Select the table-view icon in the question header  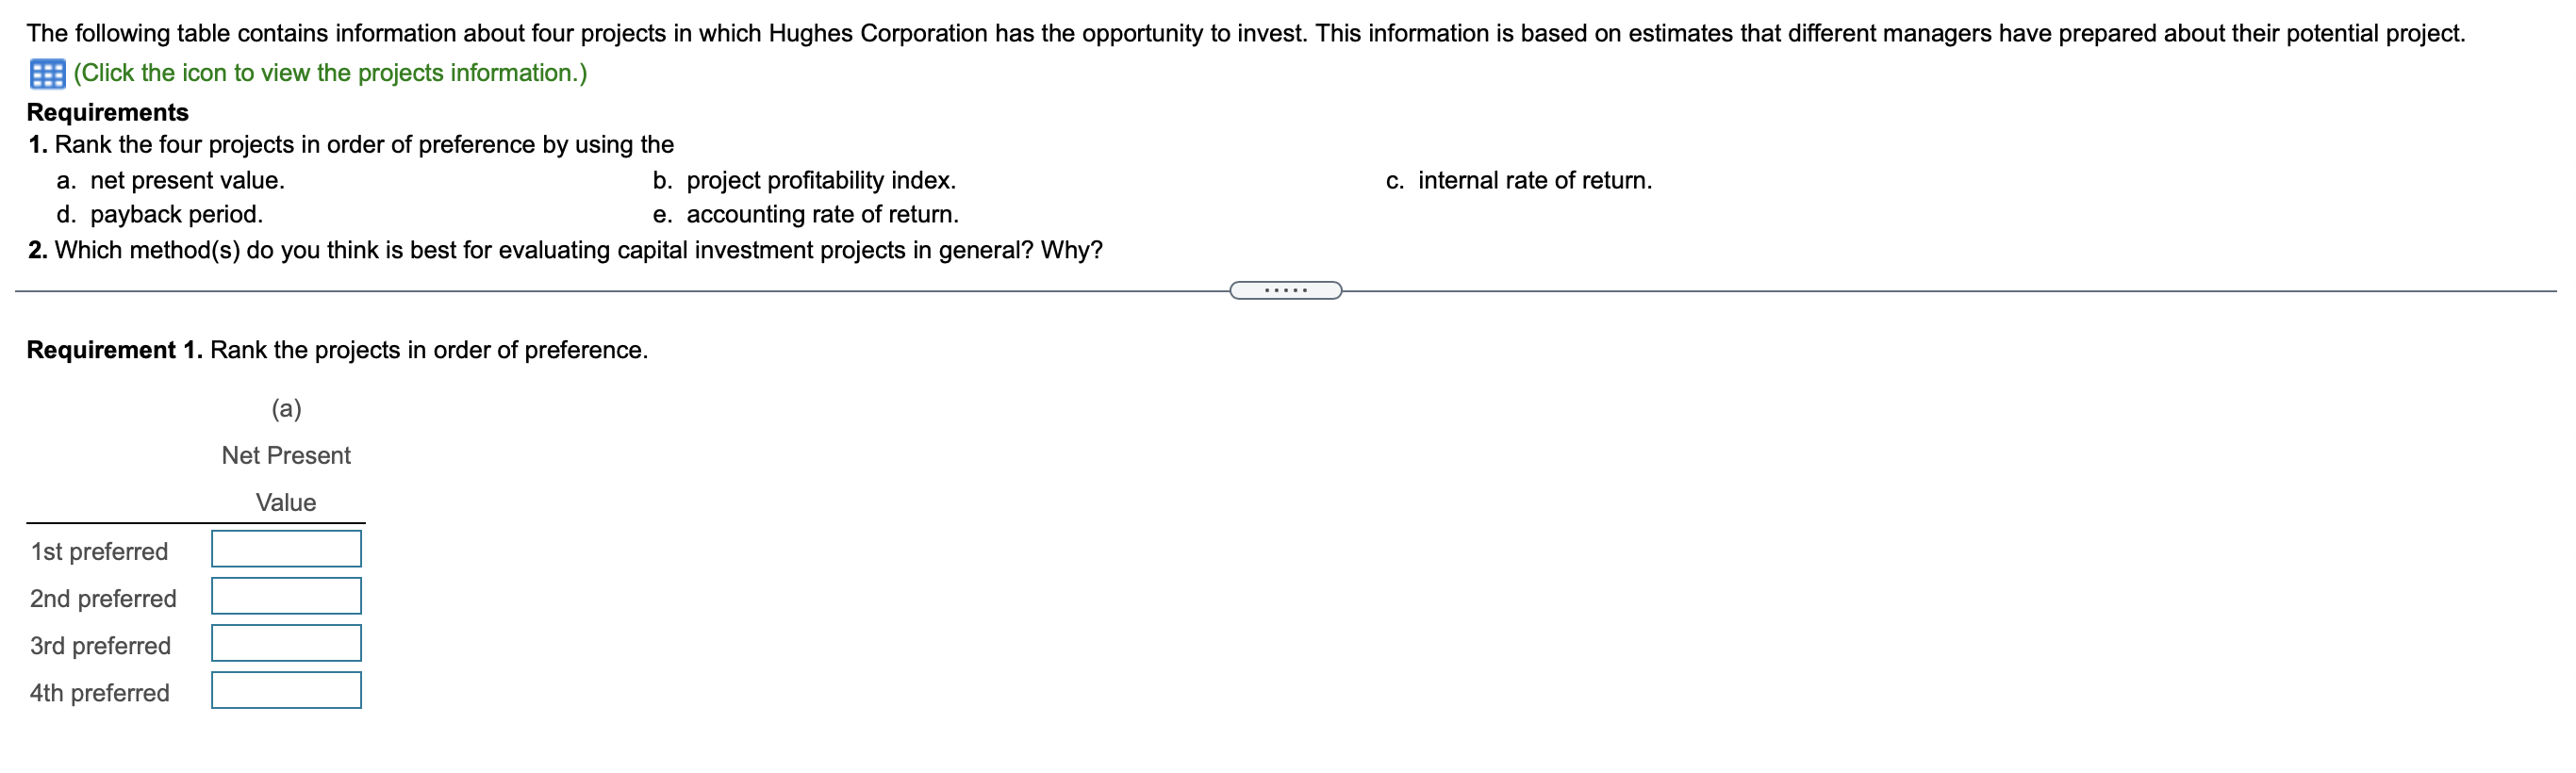[46, 72]
